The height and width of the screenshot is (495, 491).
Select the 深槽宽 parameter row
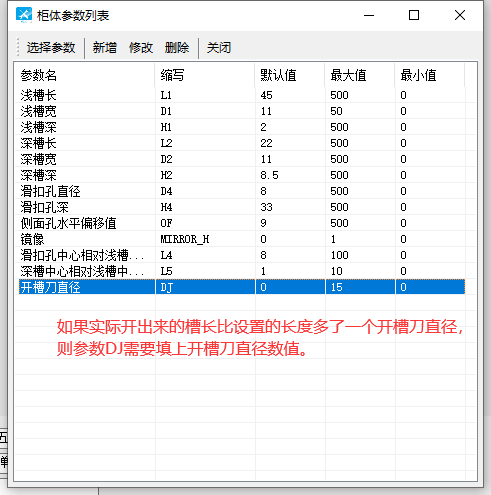pyautogui.click(x=242, y=159)
